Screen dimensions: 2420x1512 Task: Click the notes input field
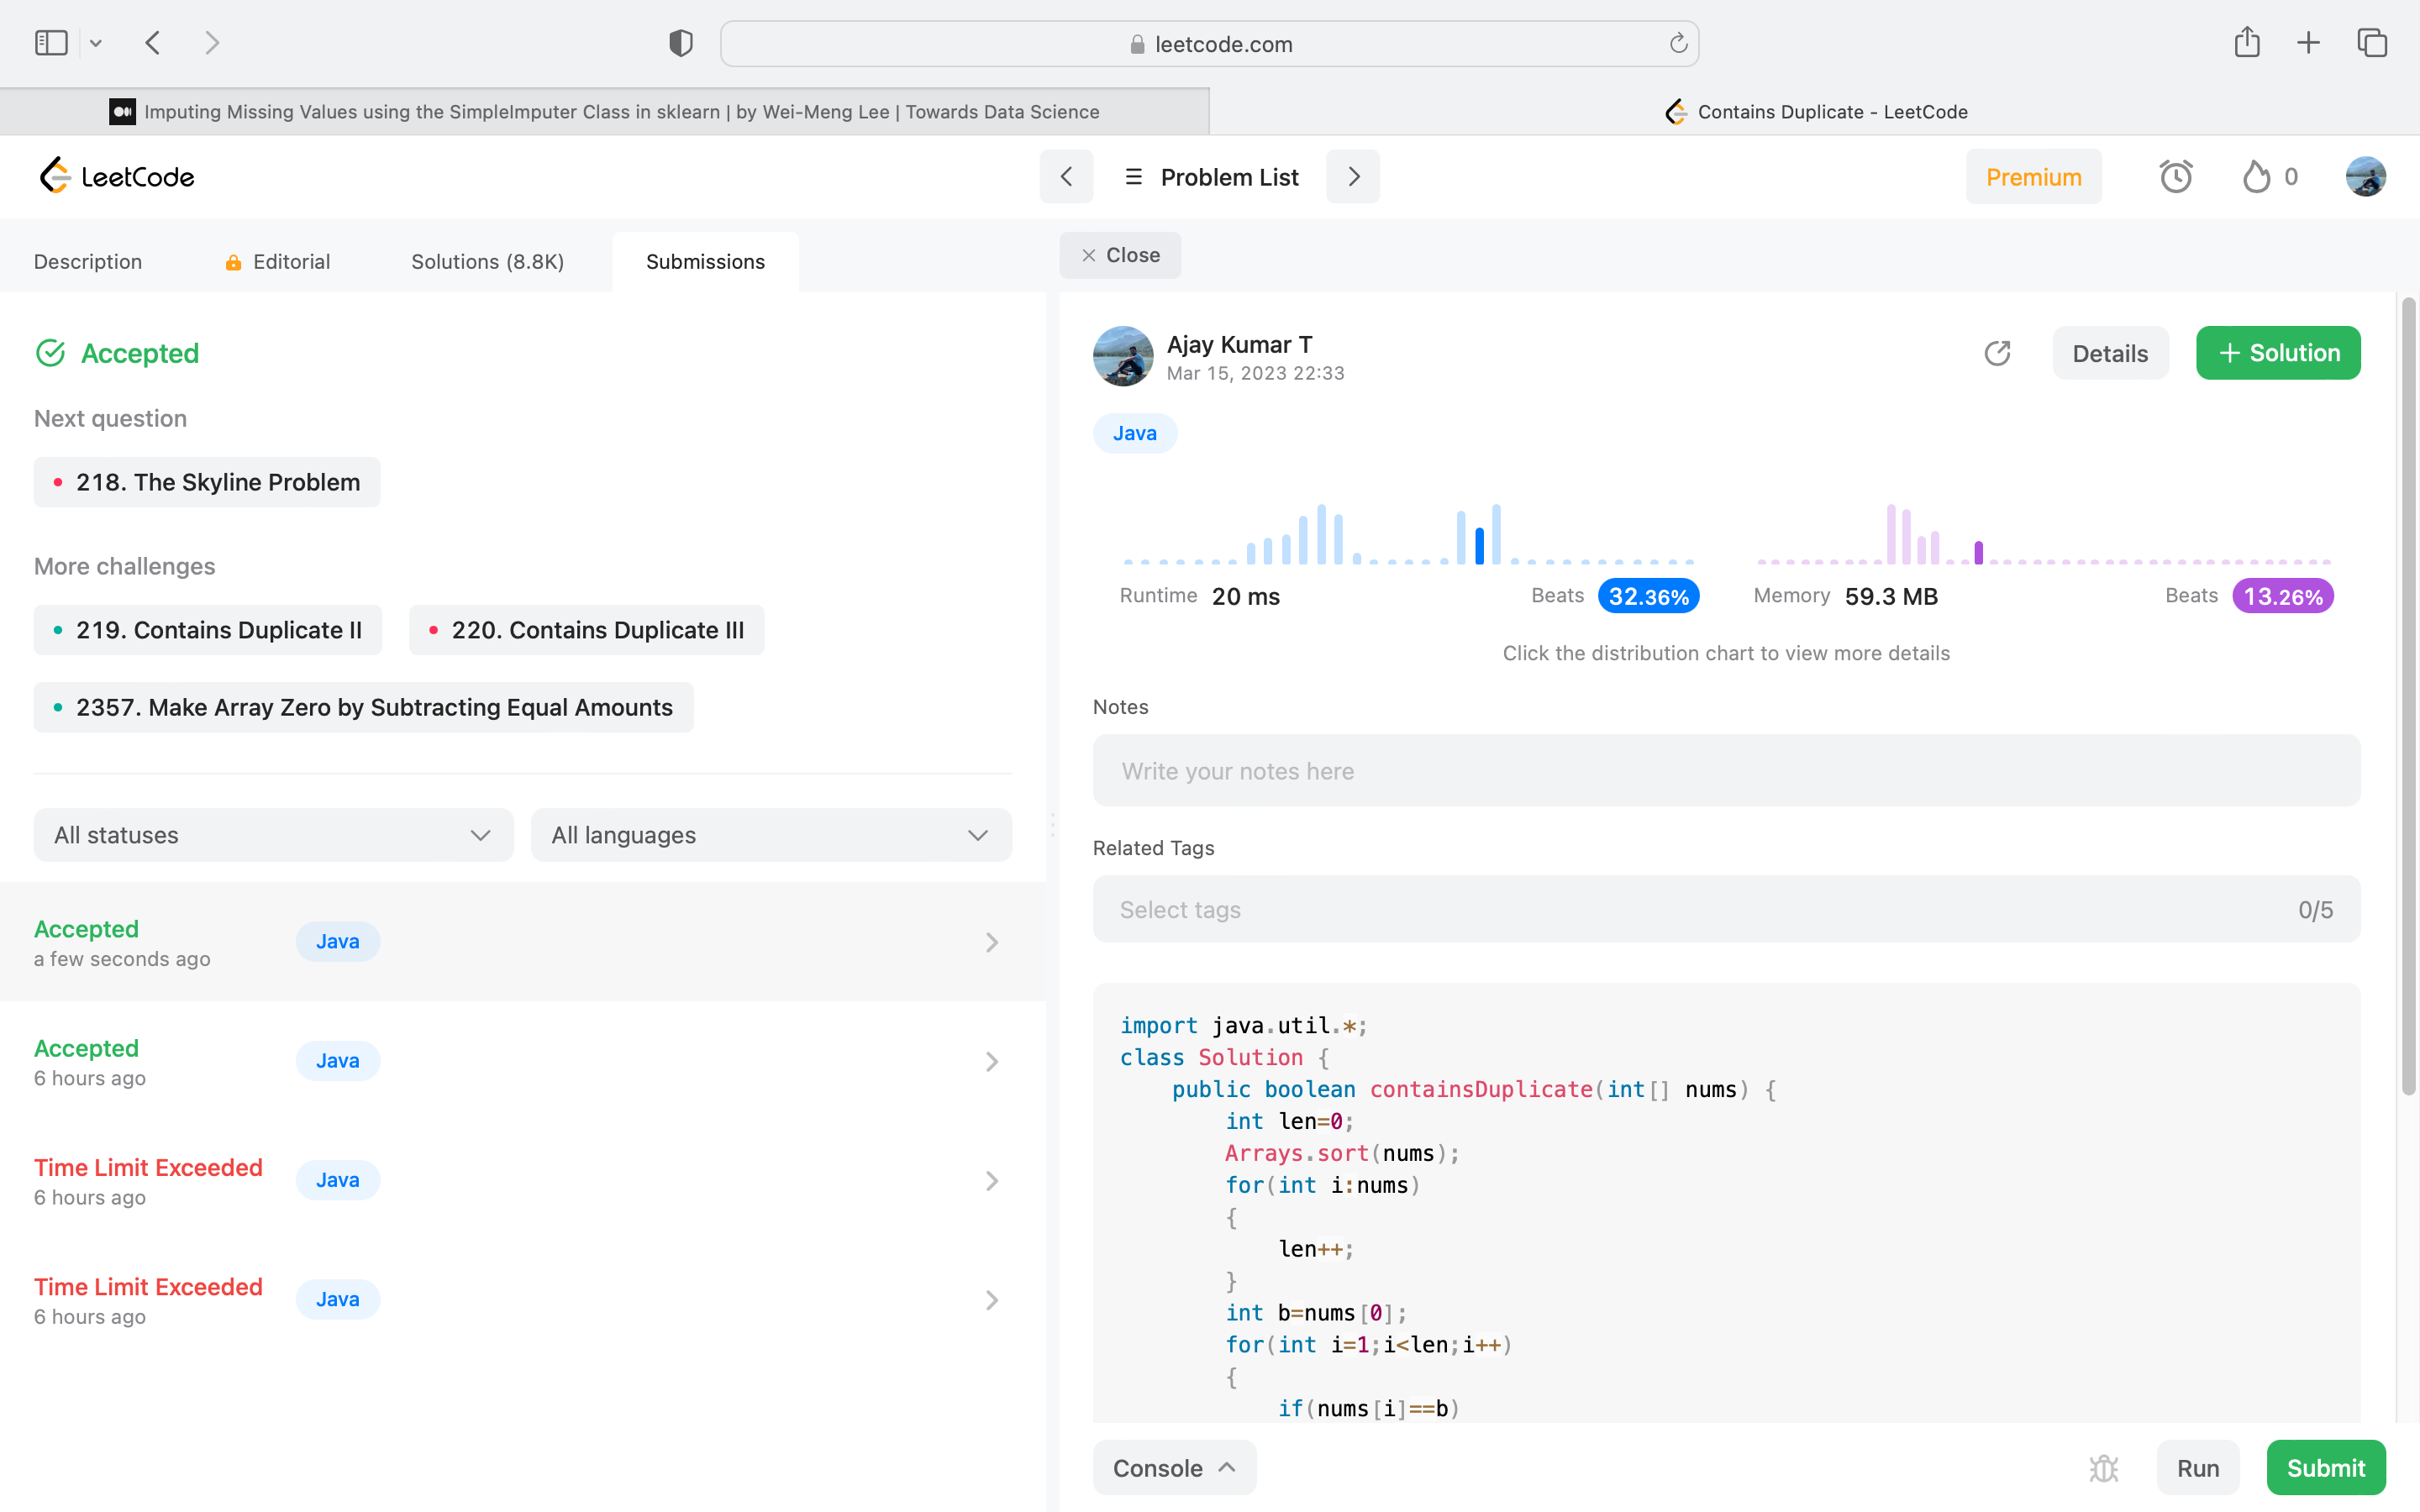click(1726, 771)
